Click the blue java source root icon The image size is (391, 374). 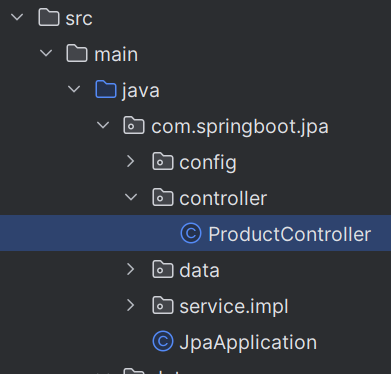(x=106, y=89)
